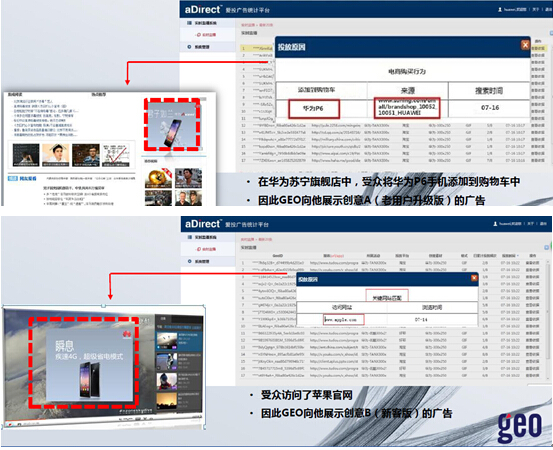This screenshot has height=450, width=553.
Task: Close the lower 投放原因 popup dialog
Action: 474,278
